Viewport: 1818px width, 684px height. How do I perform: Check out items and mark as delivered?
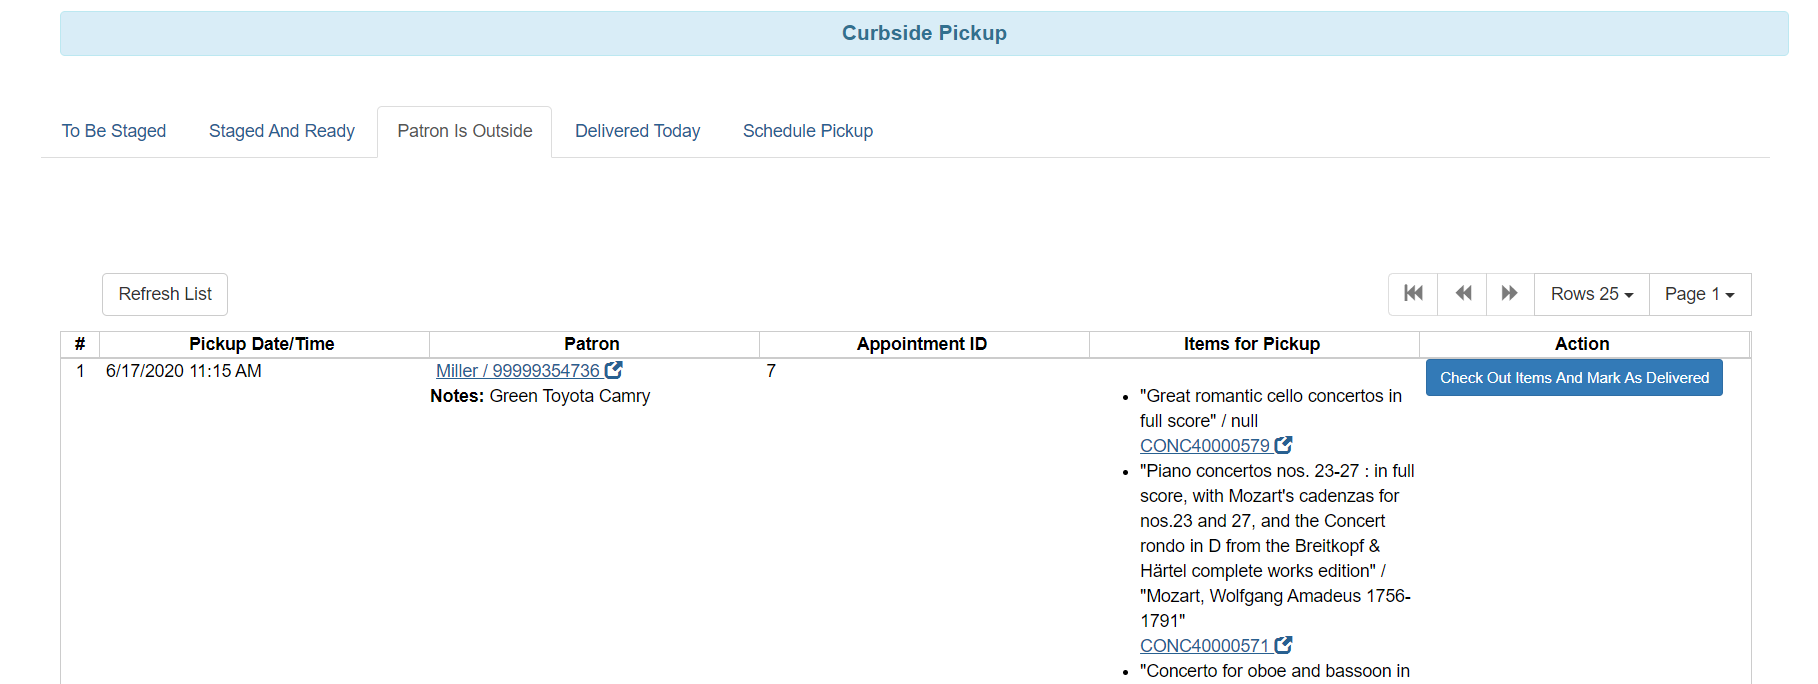click(x=1574, y=378)
